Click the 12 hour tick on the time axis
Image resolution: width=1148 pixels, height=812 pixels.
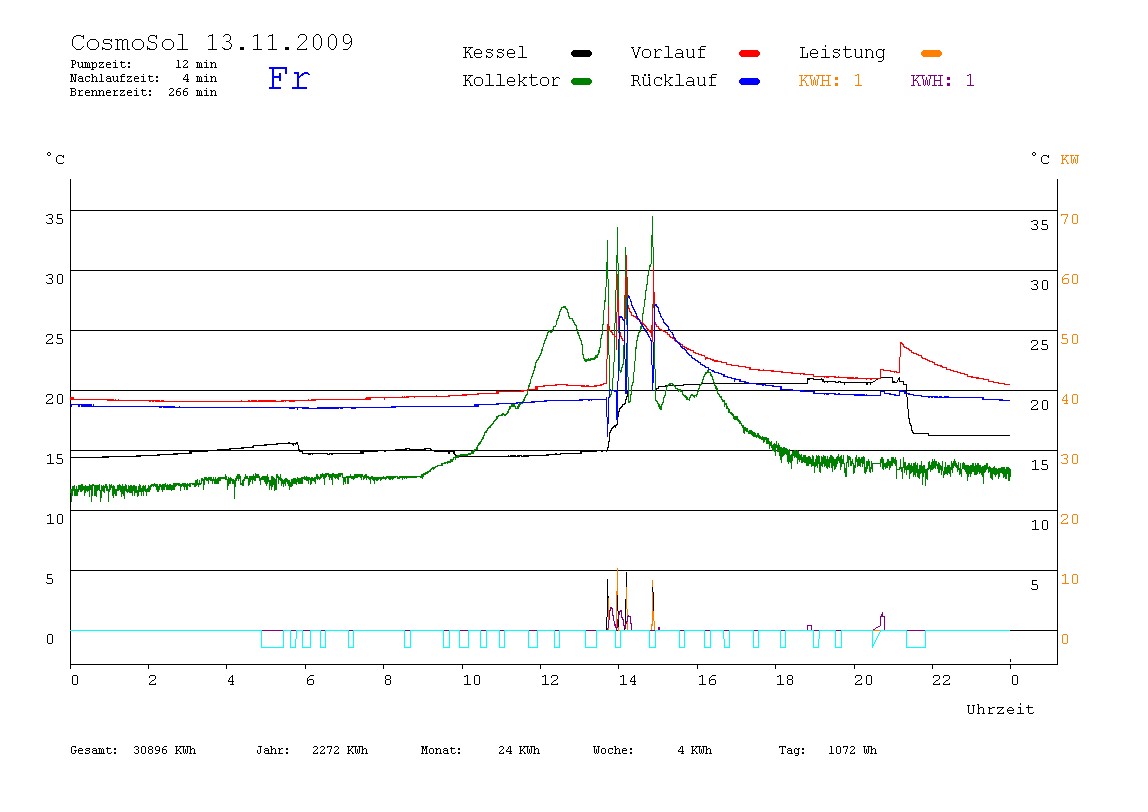coord(550,680)
